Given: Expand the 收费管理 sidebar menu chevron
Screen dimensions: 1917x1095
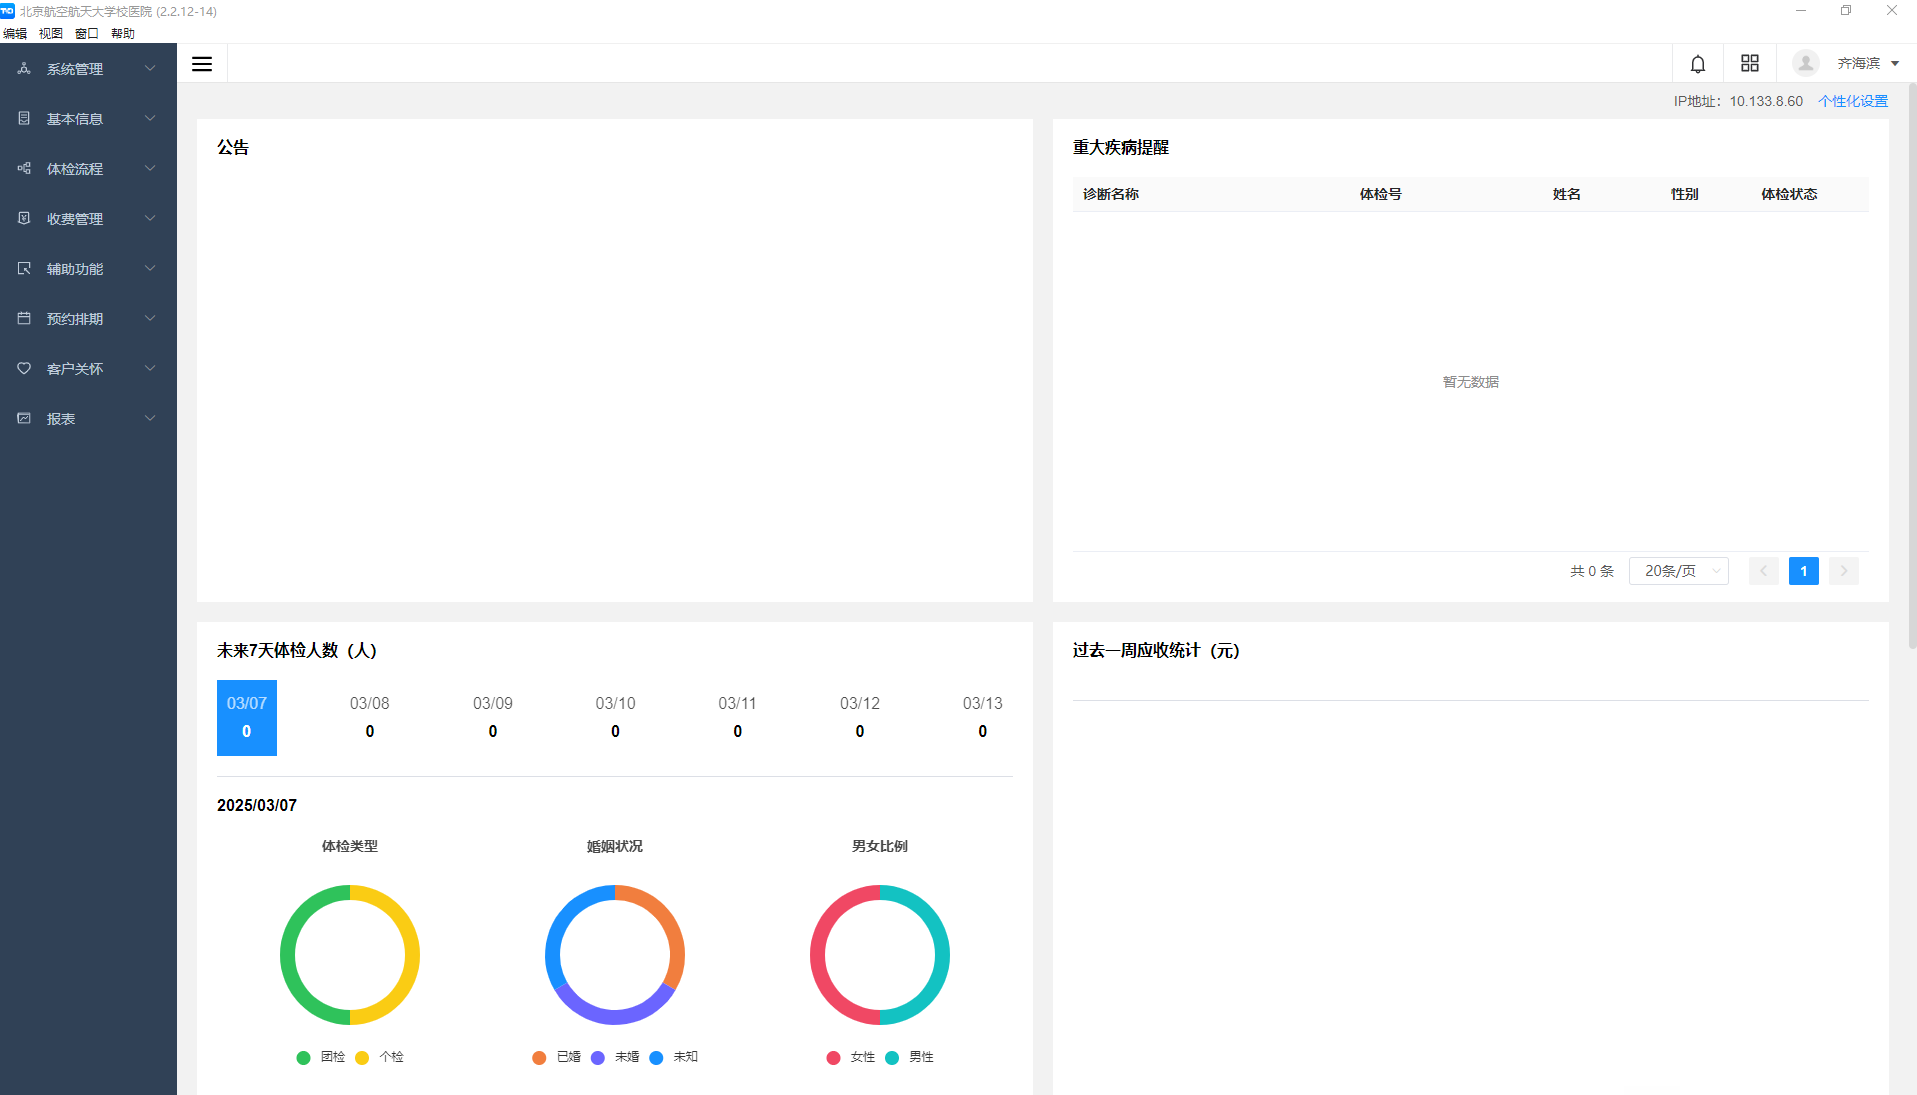Looking at the screenshot, I should [x=150, y=219].
